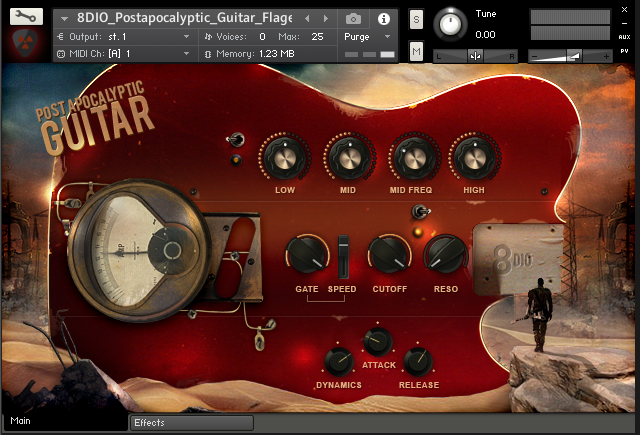Toggle the PV button
This screenshot has width=640, height=435.
pyautogui.click(x=624, y=51)
